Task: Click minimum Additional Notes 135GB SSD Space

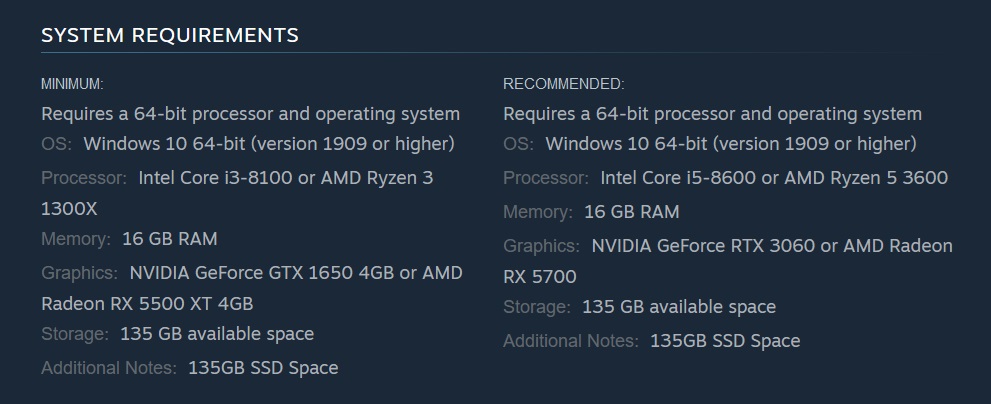Action: pyautogui.click(x=263, y=368)
